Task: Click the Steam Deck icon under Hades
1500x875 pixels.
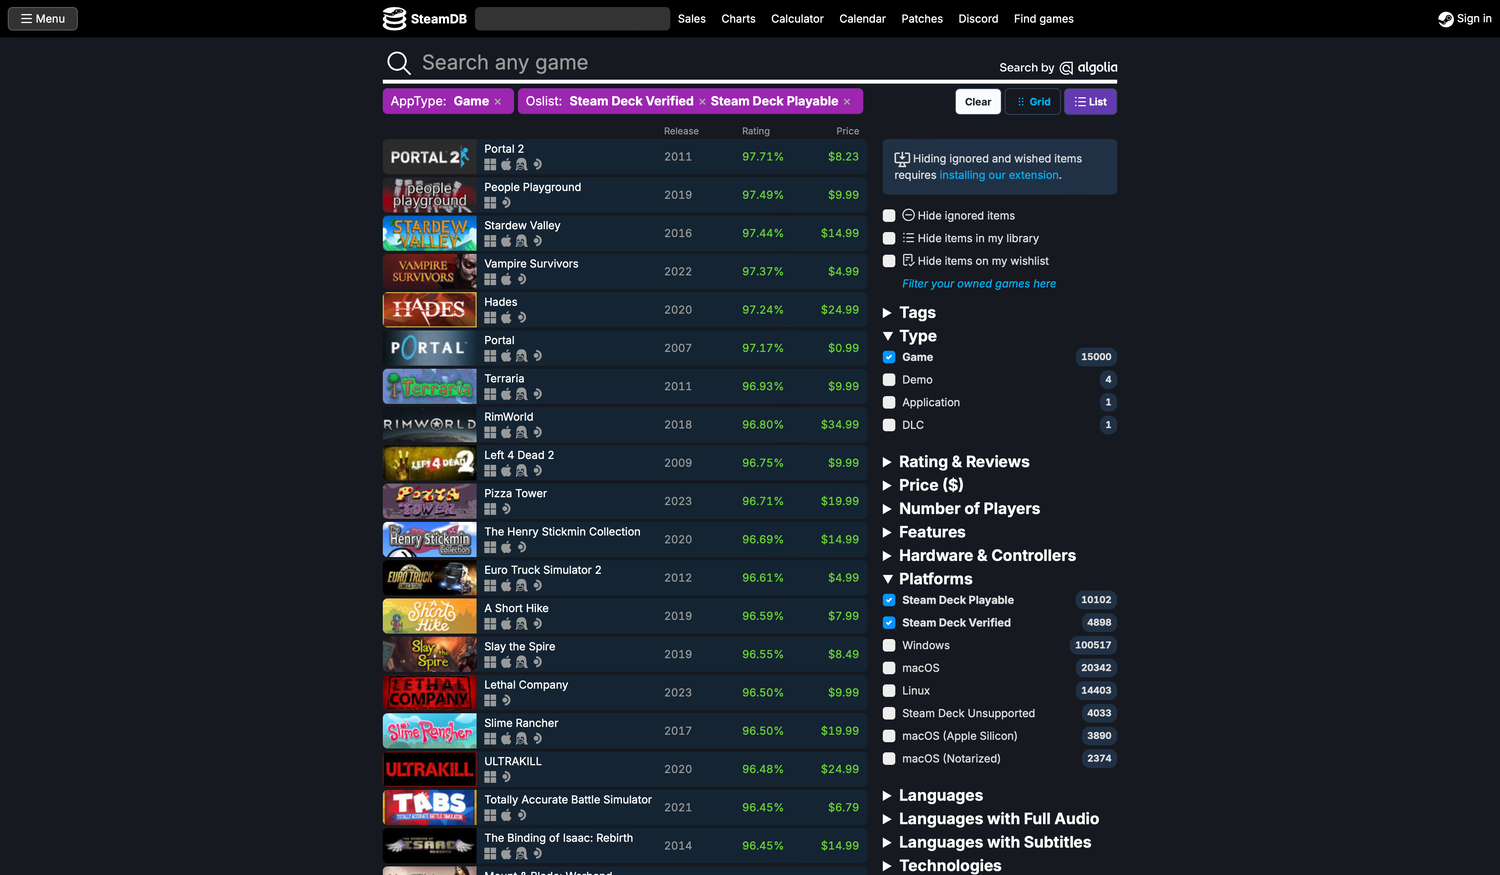Action: coord(521,318)
